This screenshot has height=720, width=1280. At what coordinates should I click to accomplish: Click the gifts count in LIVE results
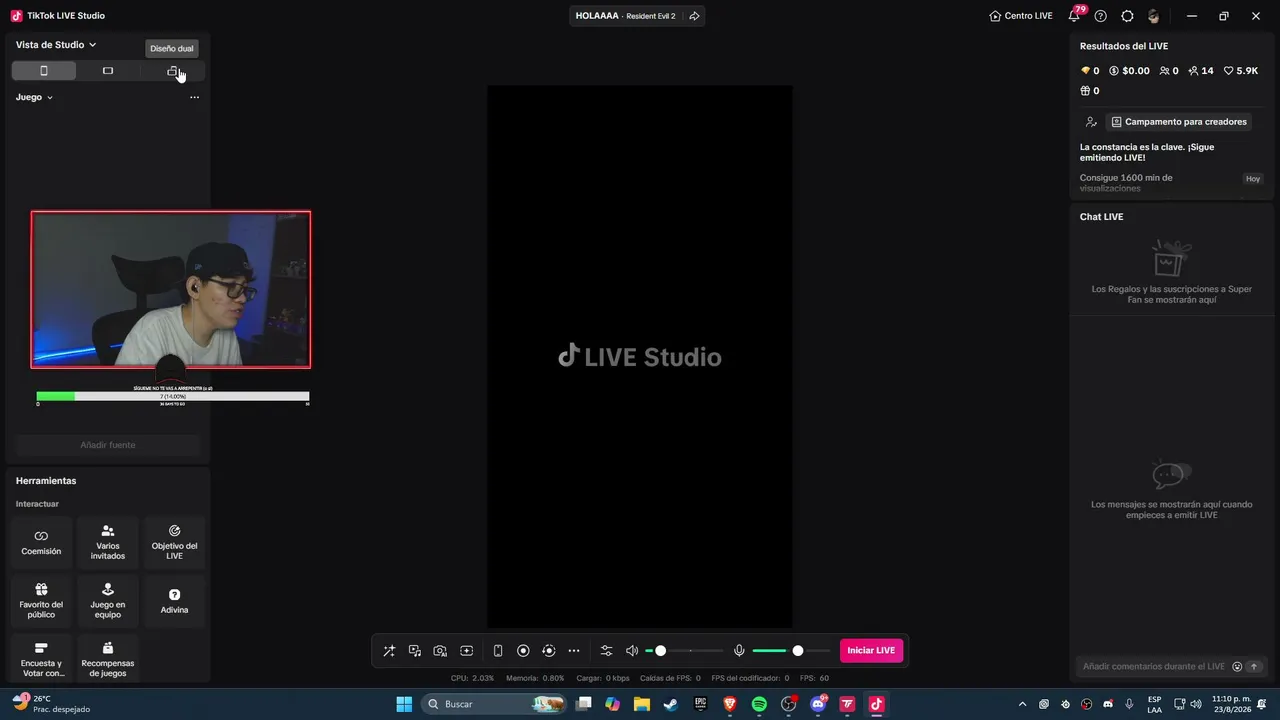pos(1090,91)
